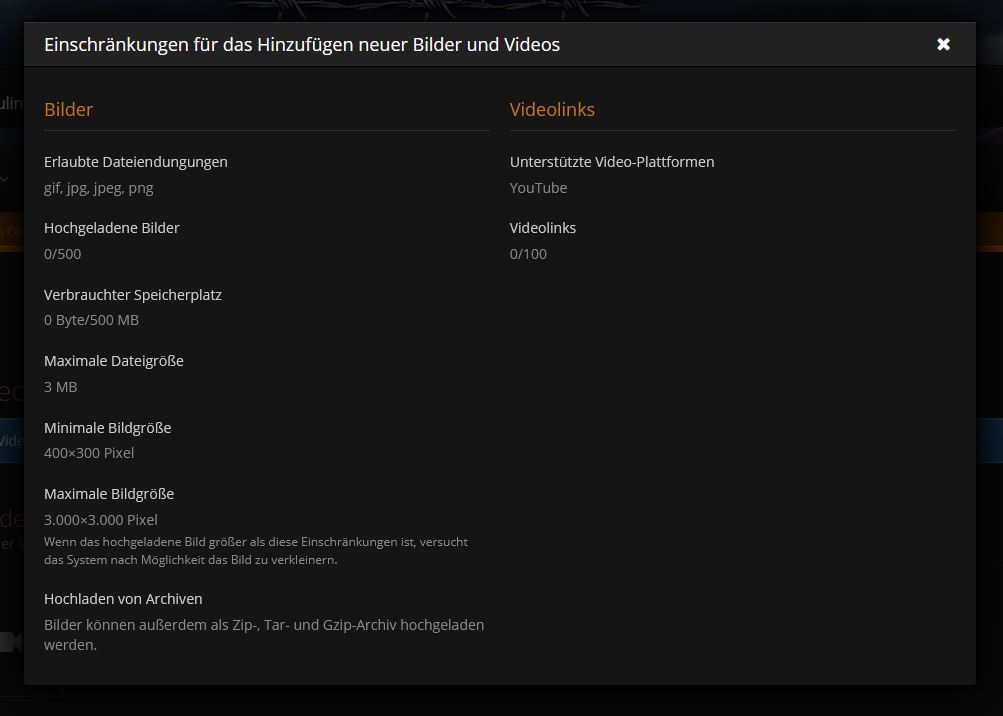Click the 3 MB file size value
Screen dimensions: 1003x716
(60, 387)
